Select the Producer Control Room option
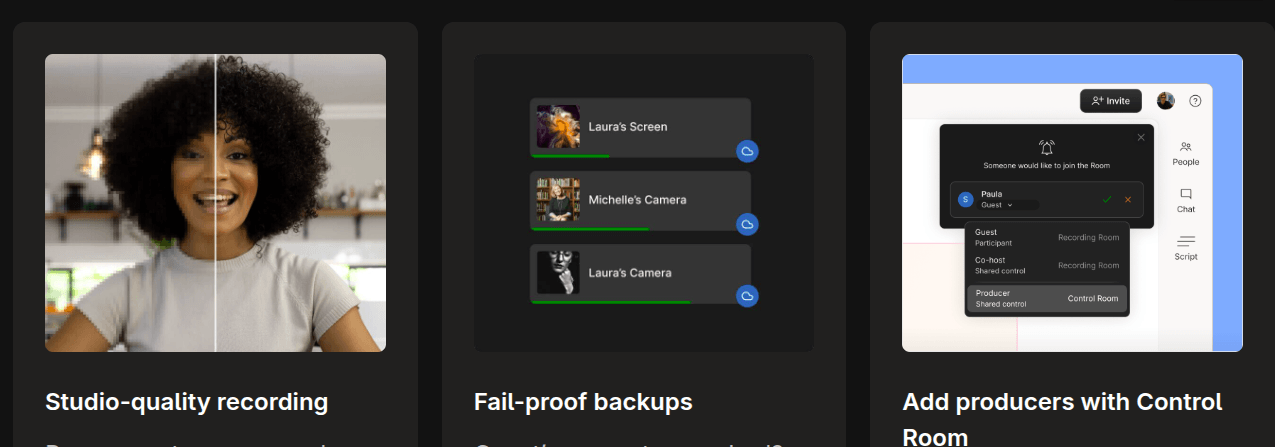Viewport: 1275px width, 447px height. [x=1046, y=298]
